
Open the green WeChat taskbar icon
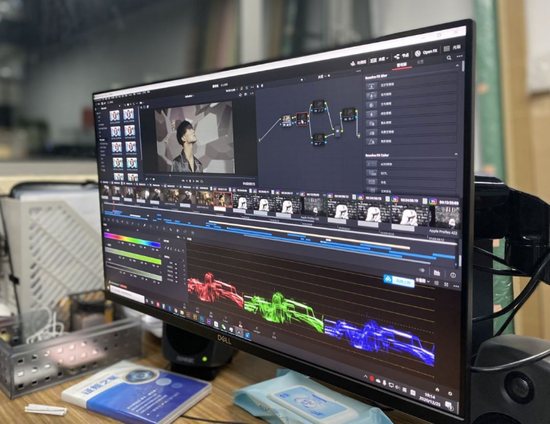point(223,327)
